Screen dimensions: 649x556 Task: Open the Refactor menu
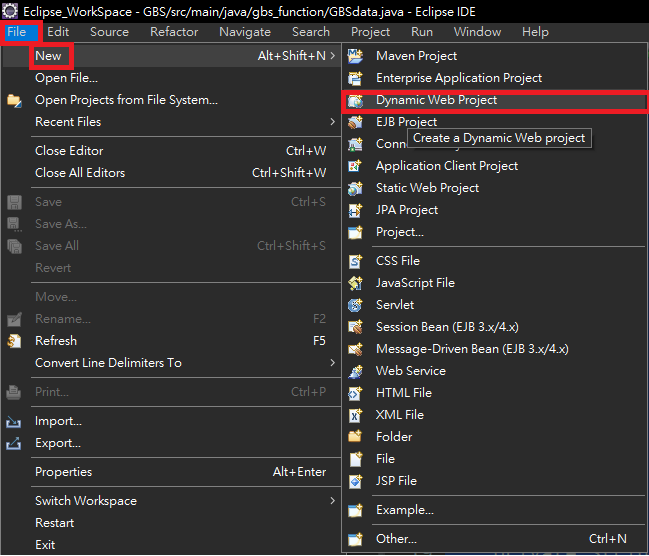[x=174, y=32]
